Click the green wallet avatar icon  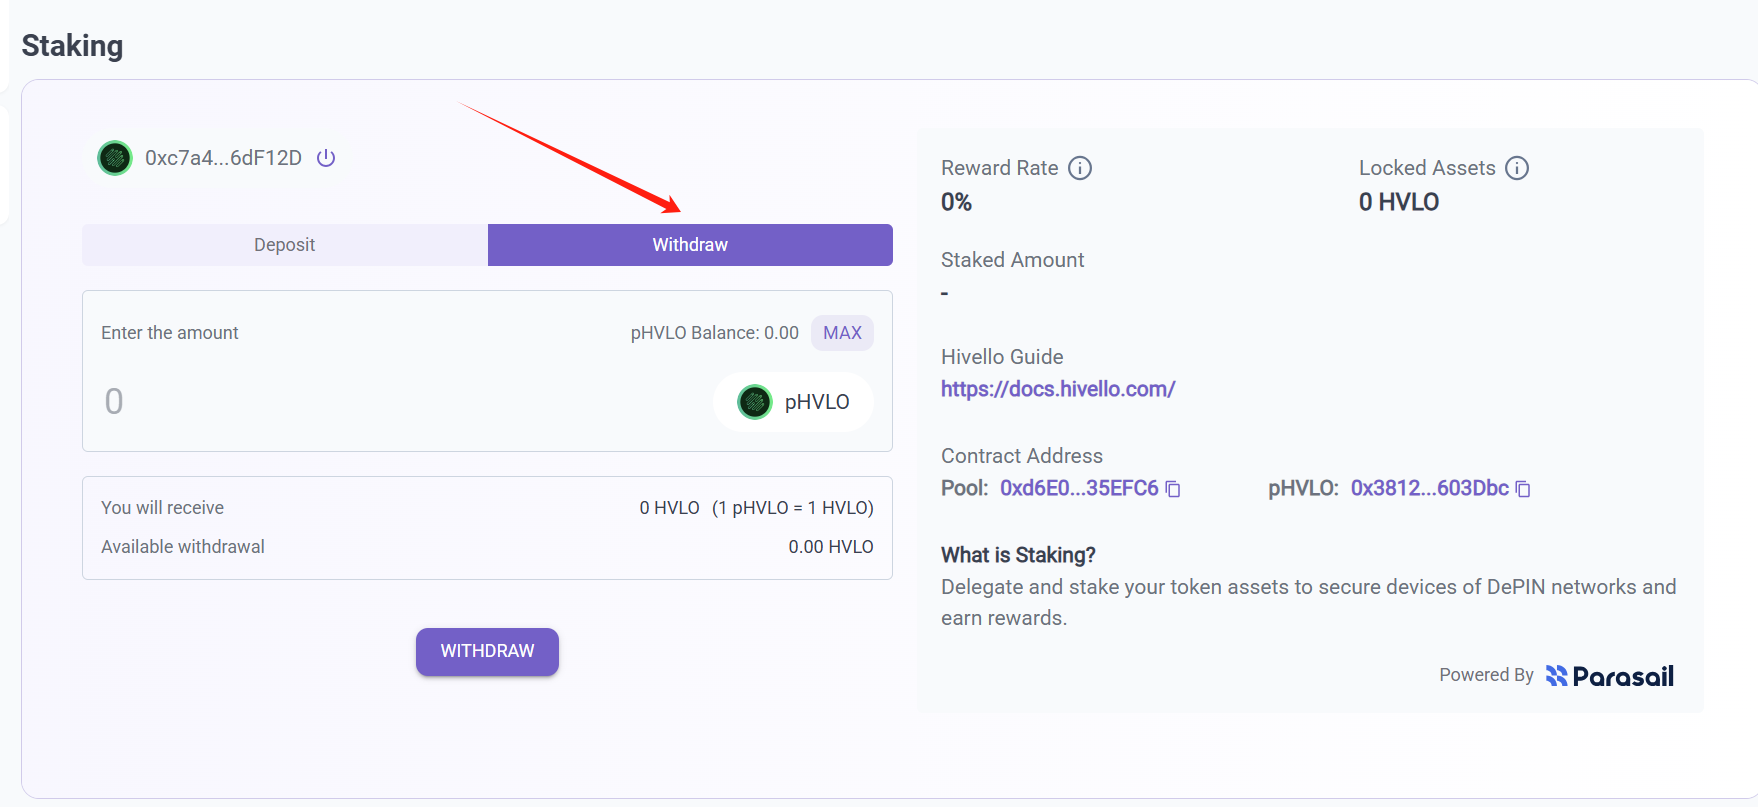115,158
